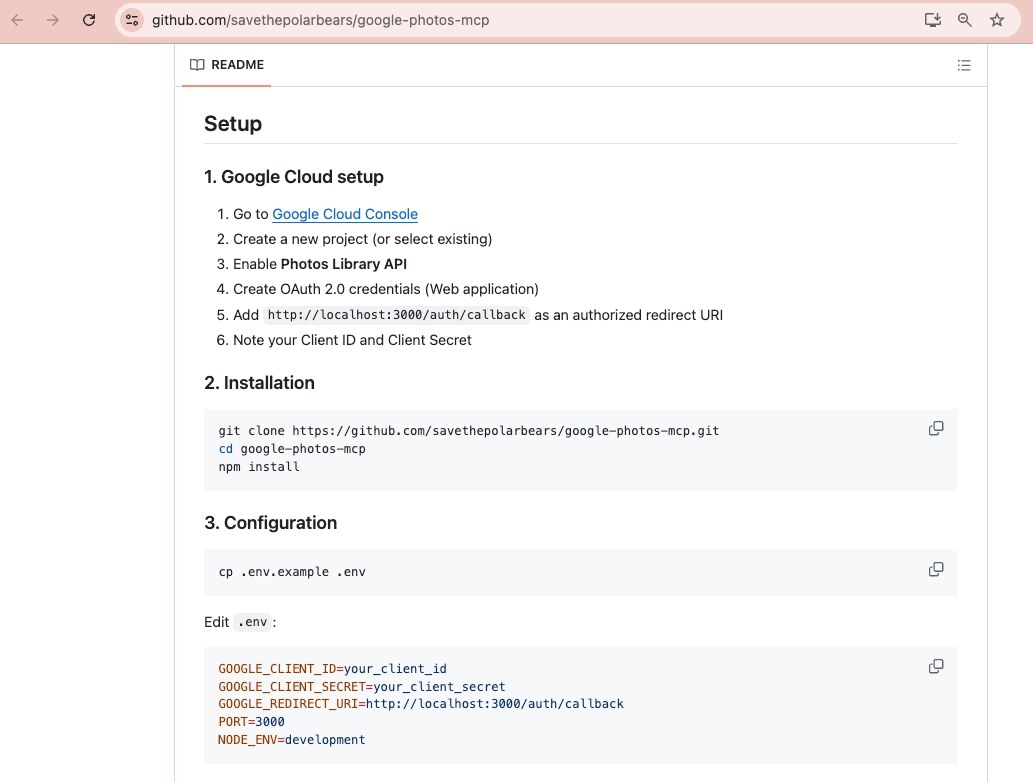
Task: Click the "3. Configuration" heading
Action: coord(271,522)
